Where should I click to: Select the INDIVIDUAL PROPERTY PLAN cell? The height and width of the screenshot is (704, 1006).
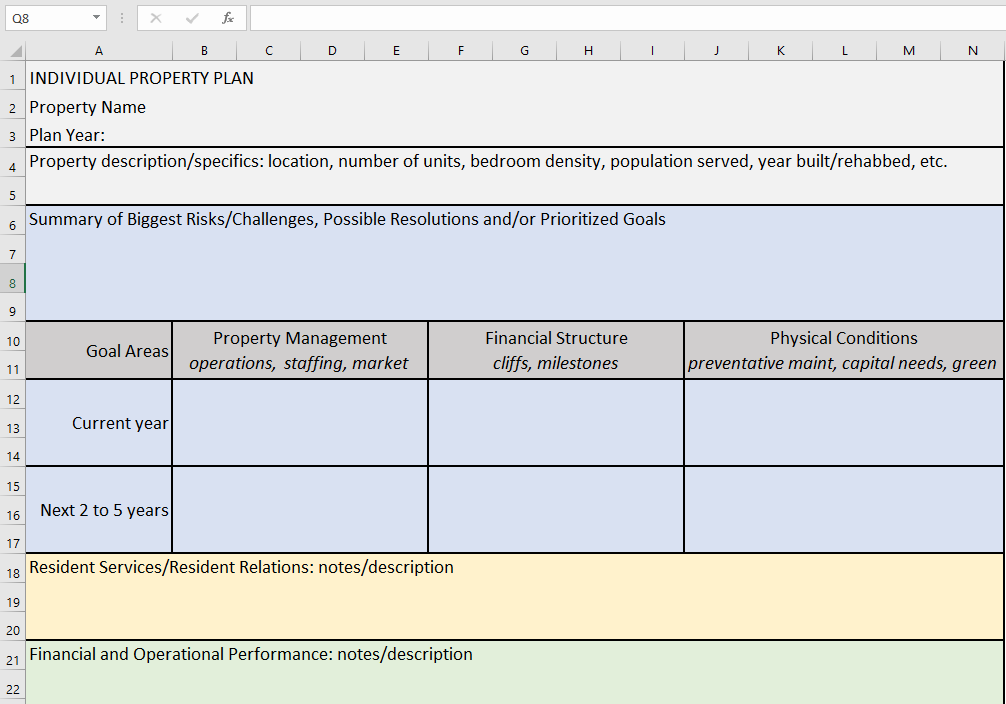coord(140,77)
